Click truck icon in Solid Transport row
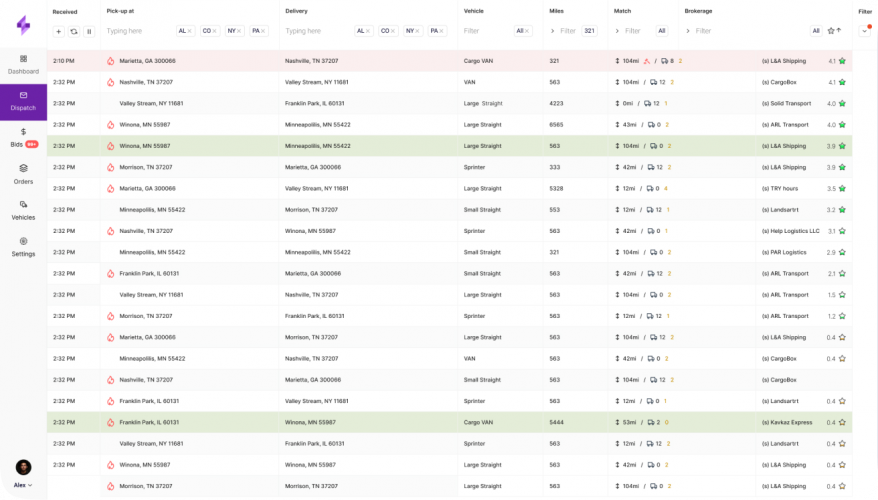 pos(647,104)
